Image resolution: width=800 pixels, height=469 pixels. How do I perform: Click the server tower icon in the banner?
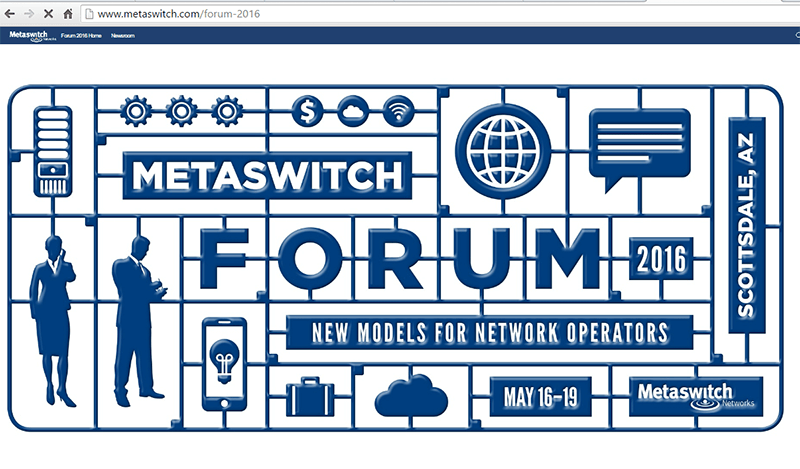(53, 152)
